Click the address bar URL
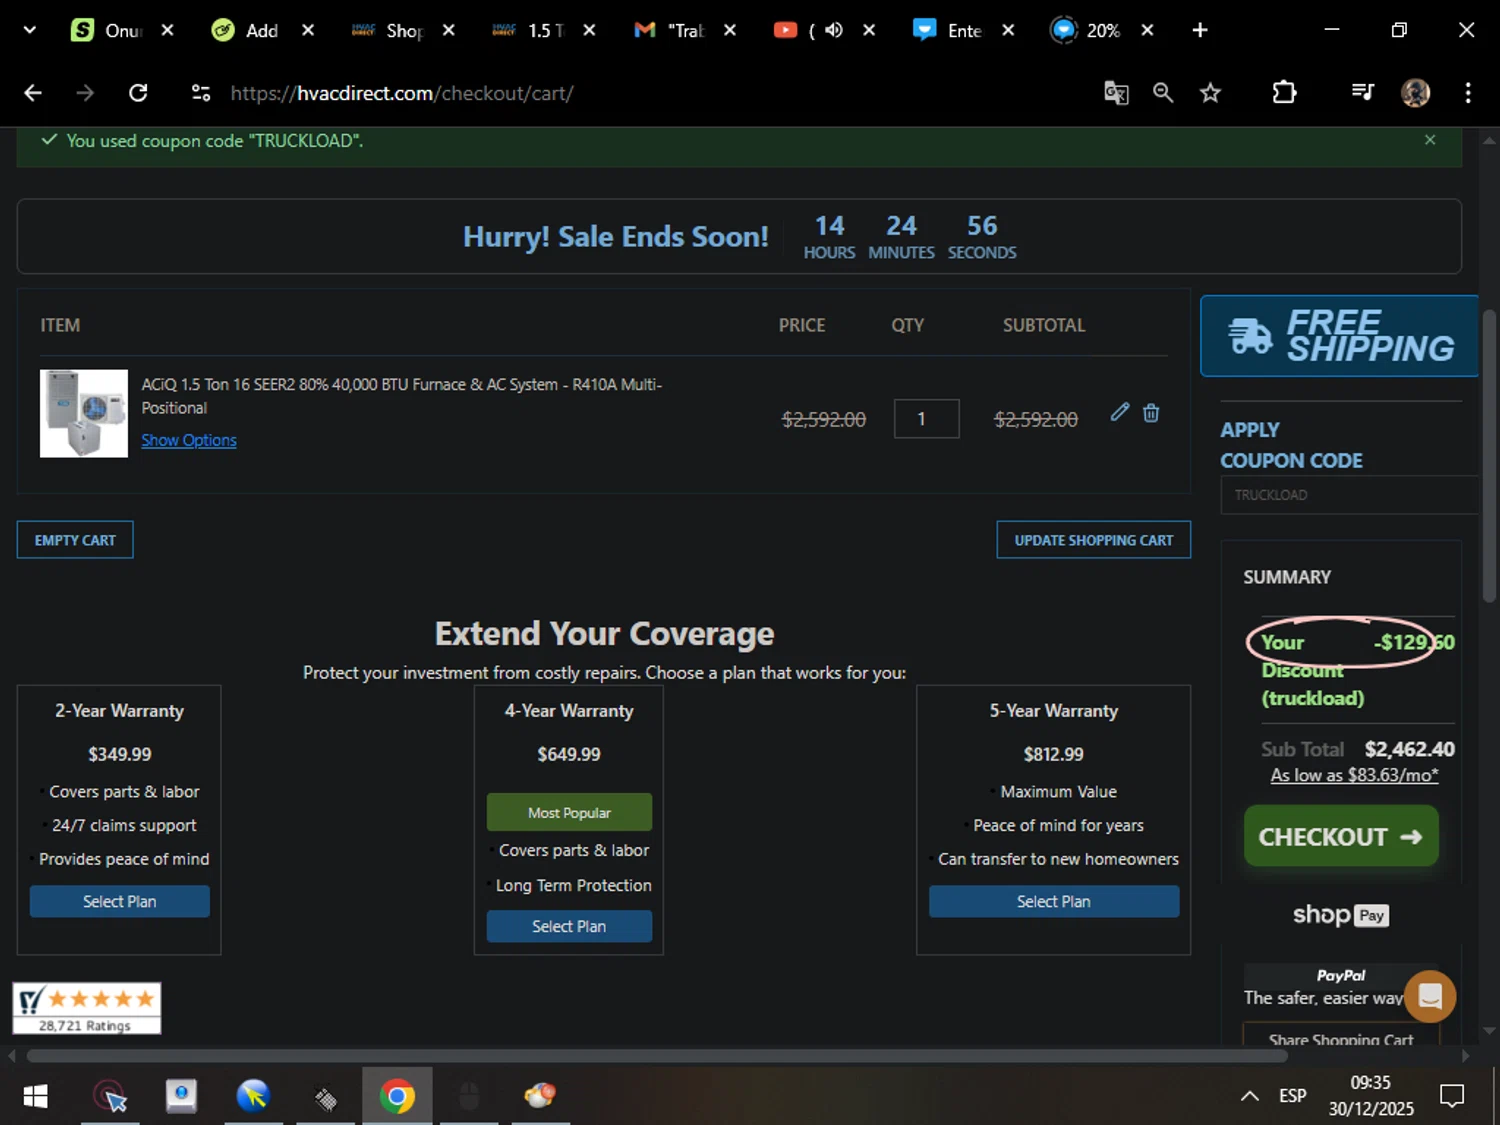The height and width of the screenshot is (1125, 1500). pos(402,93)
